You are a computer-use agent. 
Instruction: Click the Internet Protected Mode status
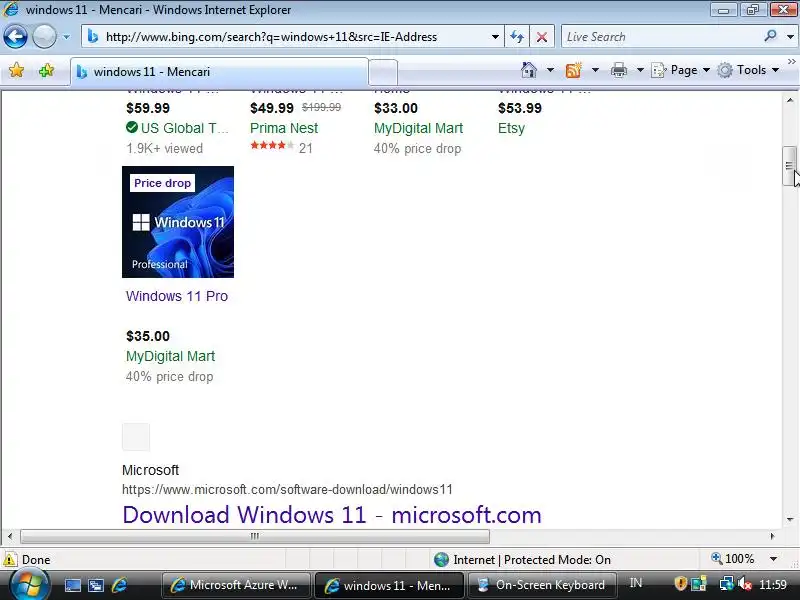point(522,560)
